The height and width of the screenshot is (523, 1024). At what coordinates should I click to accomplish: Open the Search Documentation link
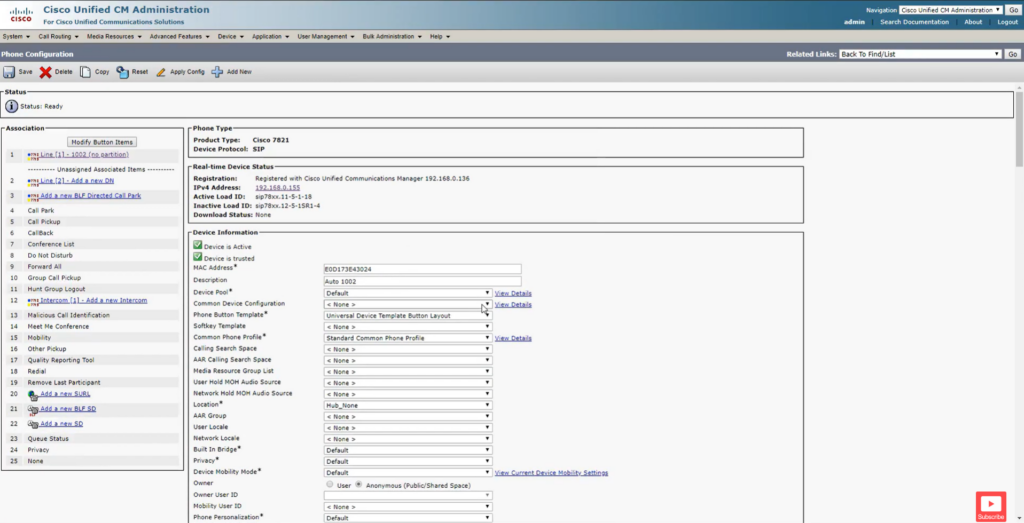(x=914, y=22)
